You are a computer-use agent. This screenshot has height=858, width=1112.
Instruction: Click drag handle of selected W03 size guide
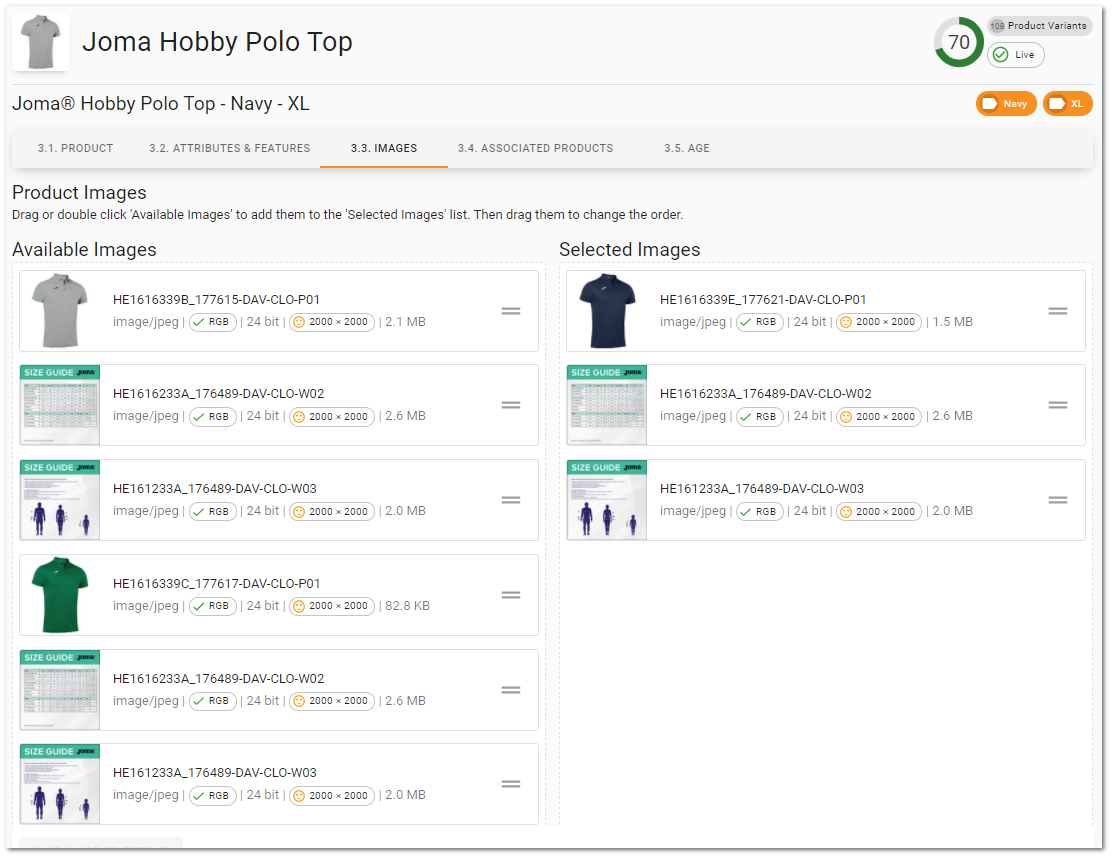1057,500
